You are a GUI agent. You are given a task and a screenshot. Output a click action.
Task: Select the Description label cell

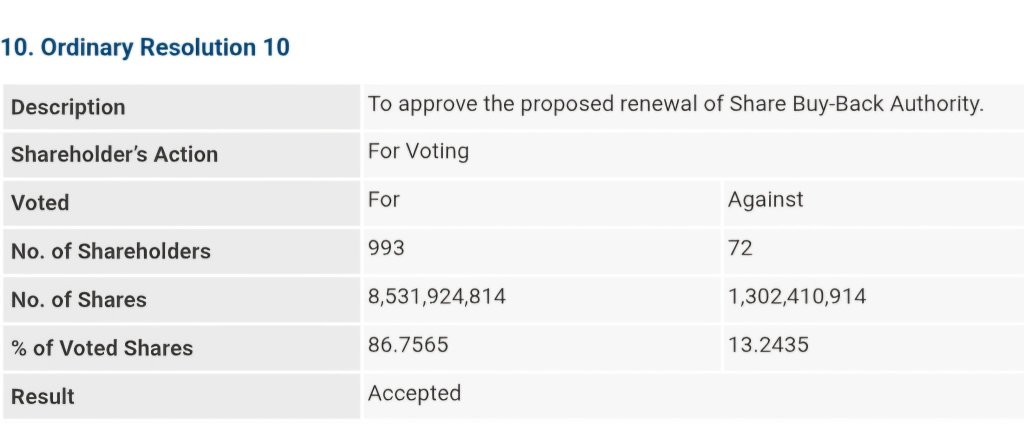click(182, 107)
